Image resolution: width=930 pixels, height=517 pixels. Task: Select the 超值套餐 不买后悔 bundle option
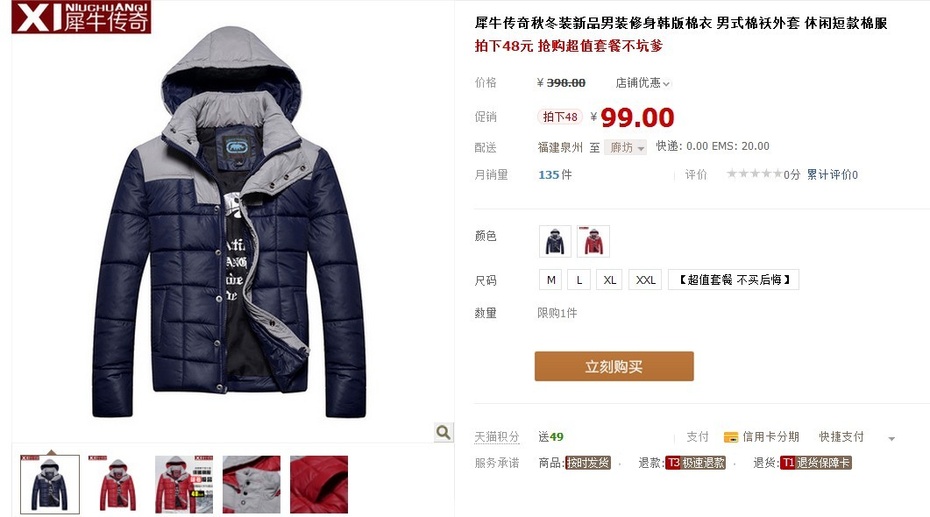coord(734,280)
